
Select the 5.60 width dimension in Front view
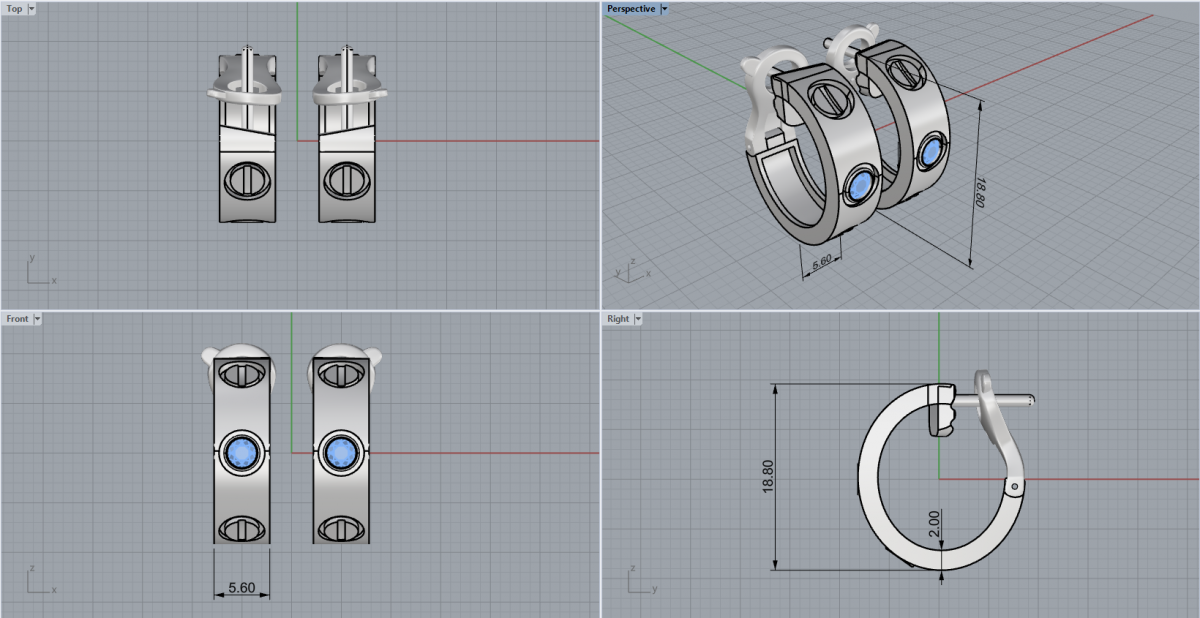pyautogui.click(x=241, y=588)
